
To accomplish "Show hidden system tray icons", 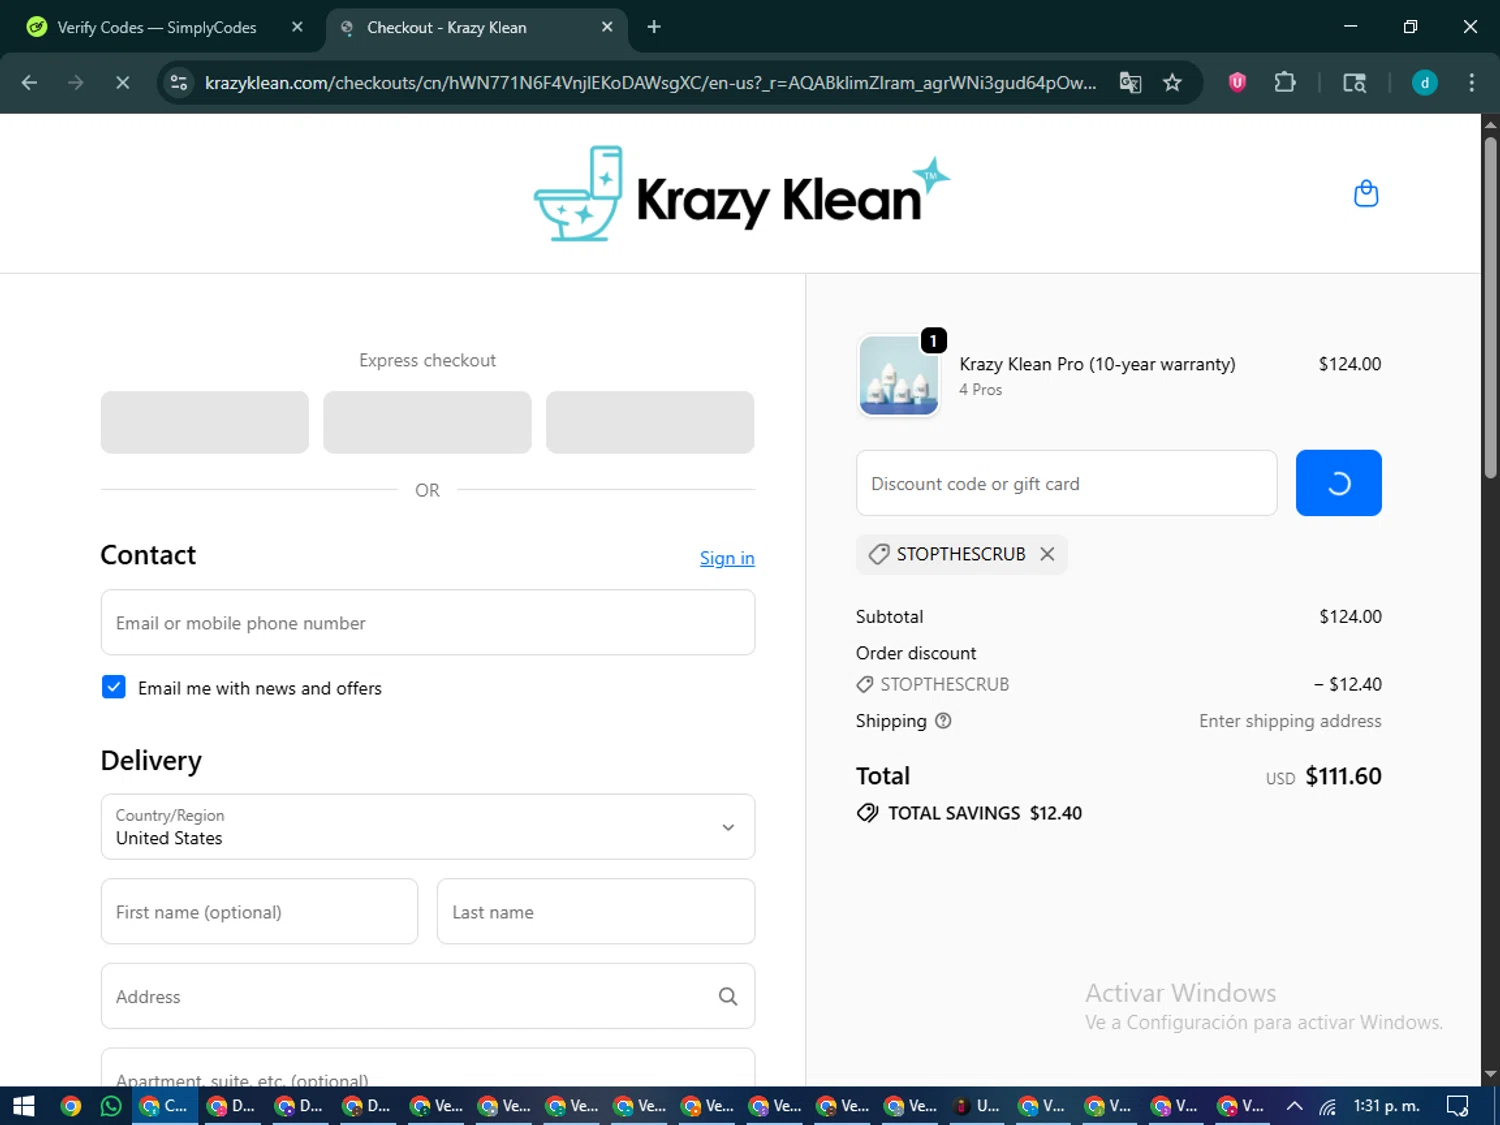I will pos(1294,1106).
